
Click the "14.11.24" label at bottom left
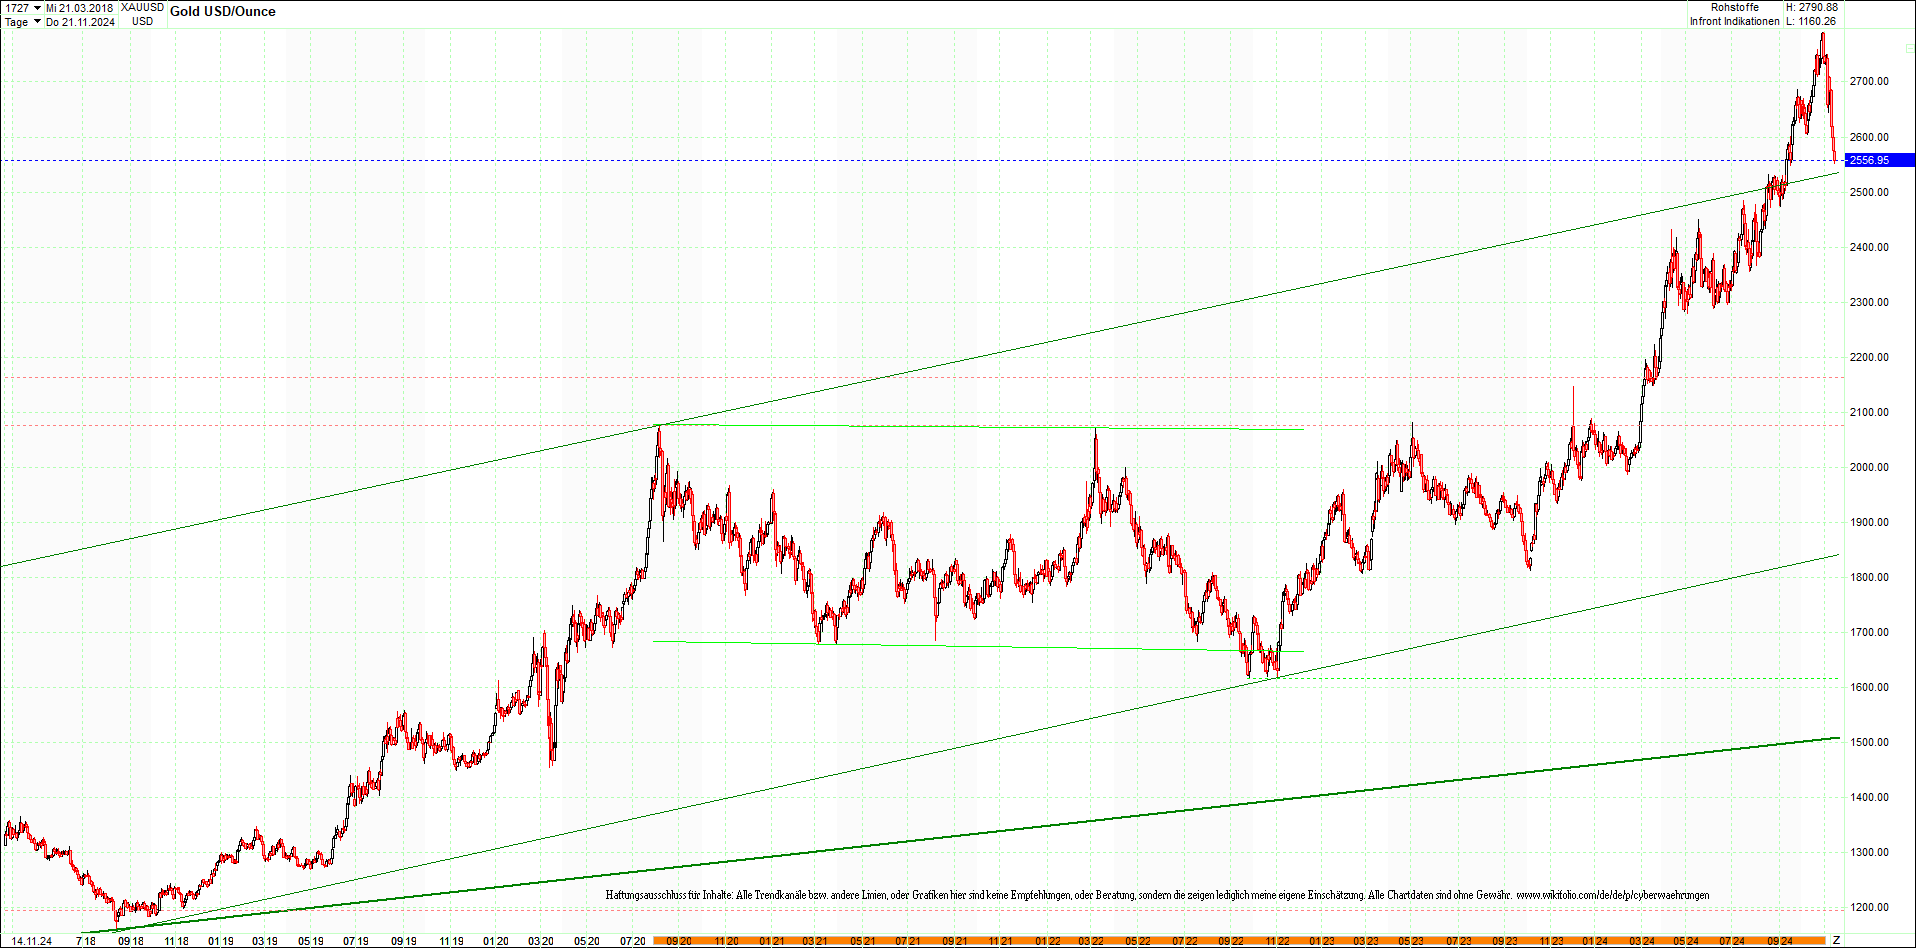coord(30,940)
